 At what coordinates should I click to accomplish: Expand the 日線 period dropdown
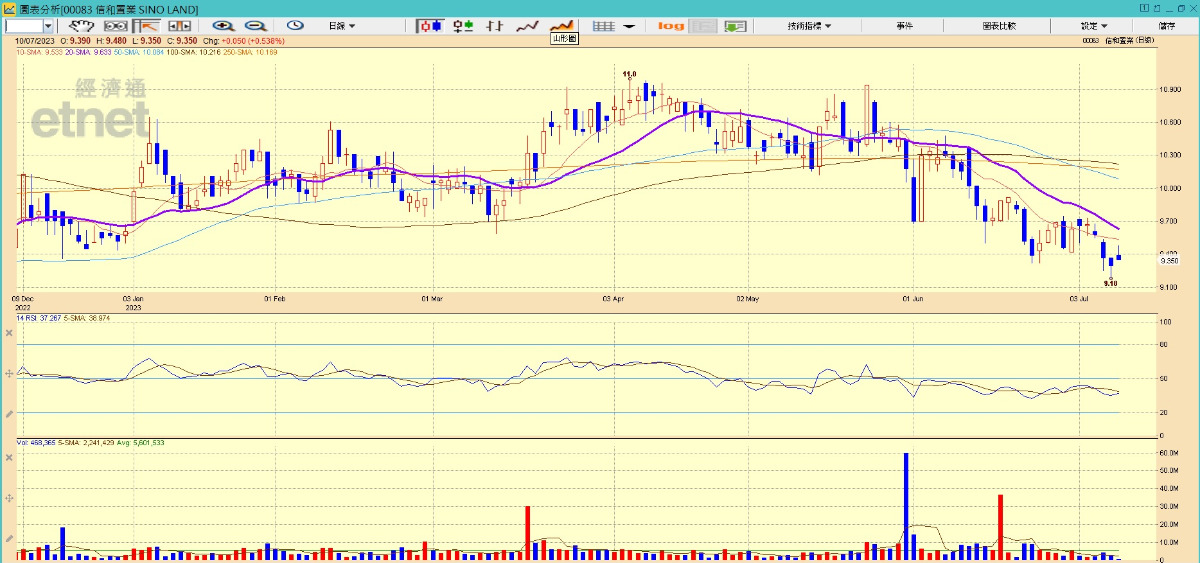pyautogui.click(x=341, y=25)
